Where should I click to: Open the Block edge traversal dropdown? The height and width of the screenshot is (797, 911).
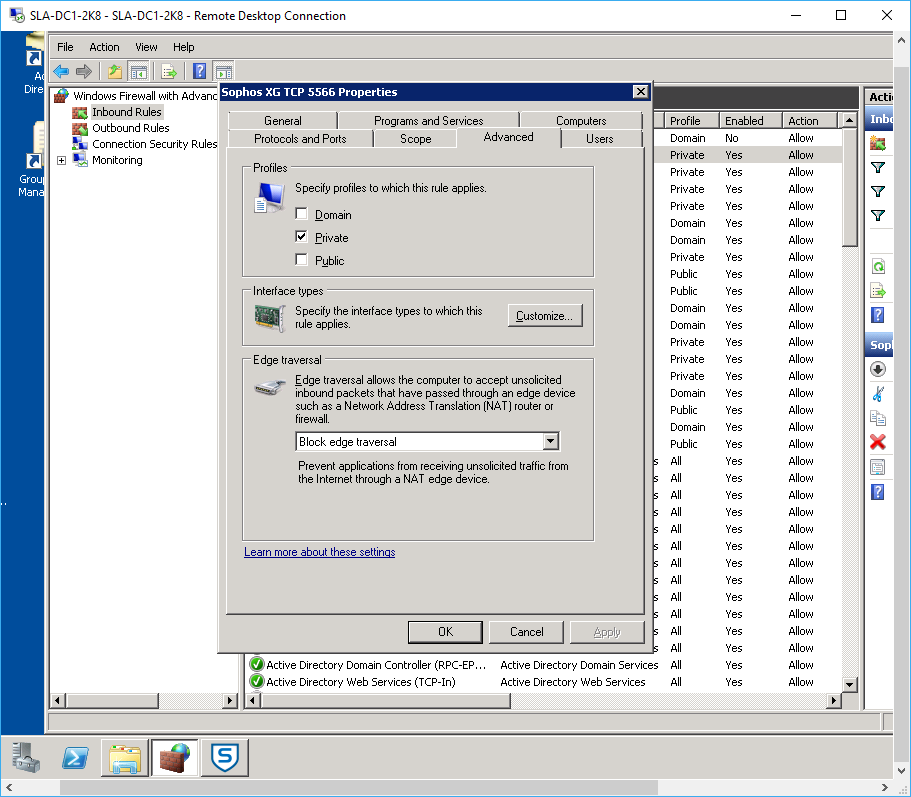pyautogui.click(x=551, y=441)
